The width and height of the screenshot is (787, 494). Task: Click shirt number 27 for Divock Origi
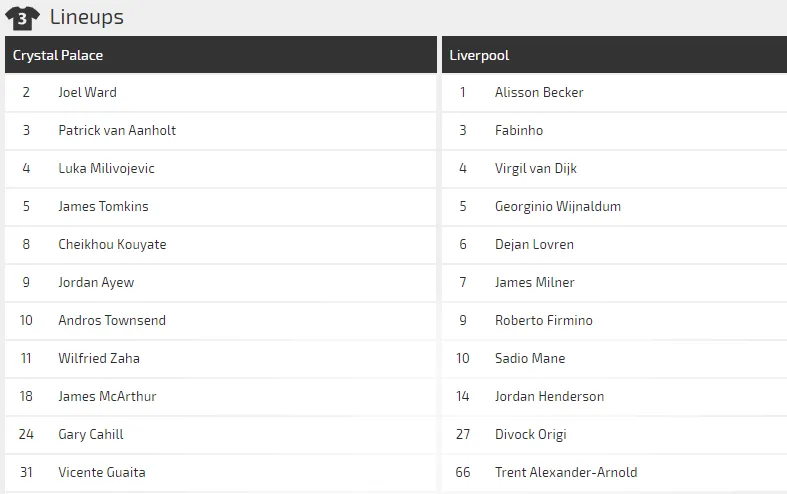(x=463, y=434)
